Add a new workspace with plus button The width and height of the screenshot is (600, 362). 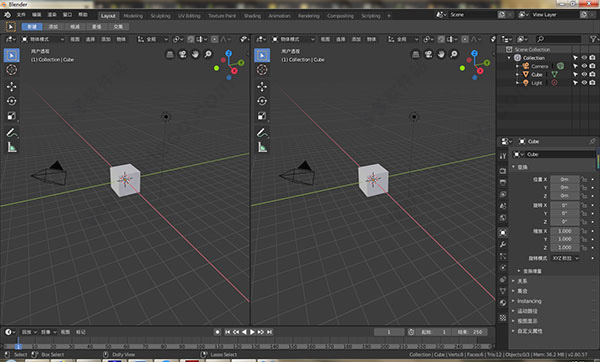click(389, 16)
